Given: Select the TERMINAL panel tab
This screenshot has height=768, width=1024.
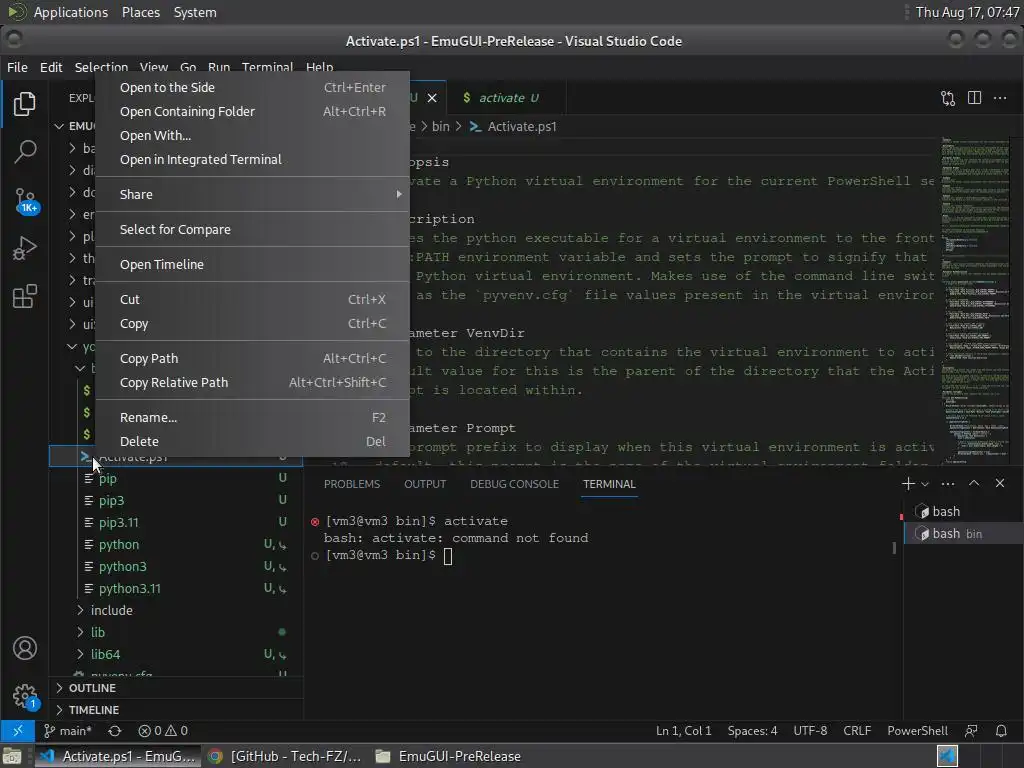Looking at the screenshot, I should (x=609, y=485).
